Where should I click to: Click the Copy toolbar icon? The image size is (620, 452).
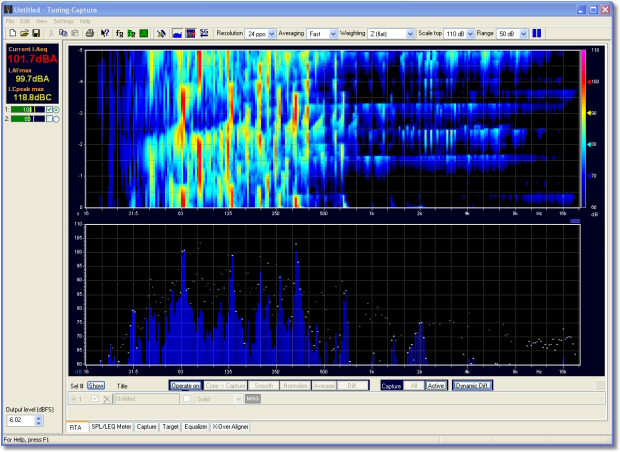(63, 34)
